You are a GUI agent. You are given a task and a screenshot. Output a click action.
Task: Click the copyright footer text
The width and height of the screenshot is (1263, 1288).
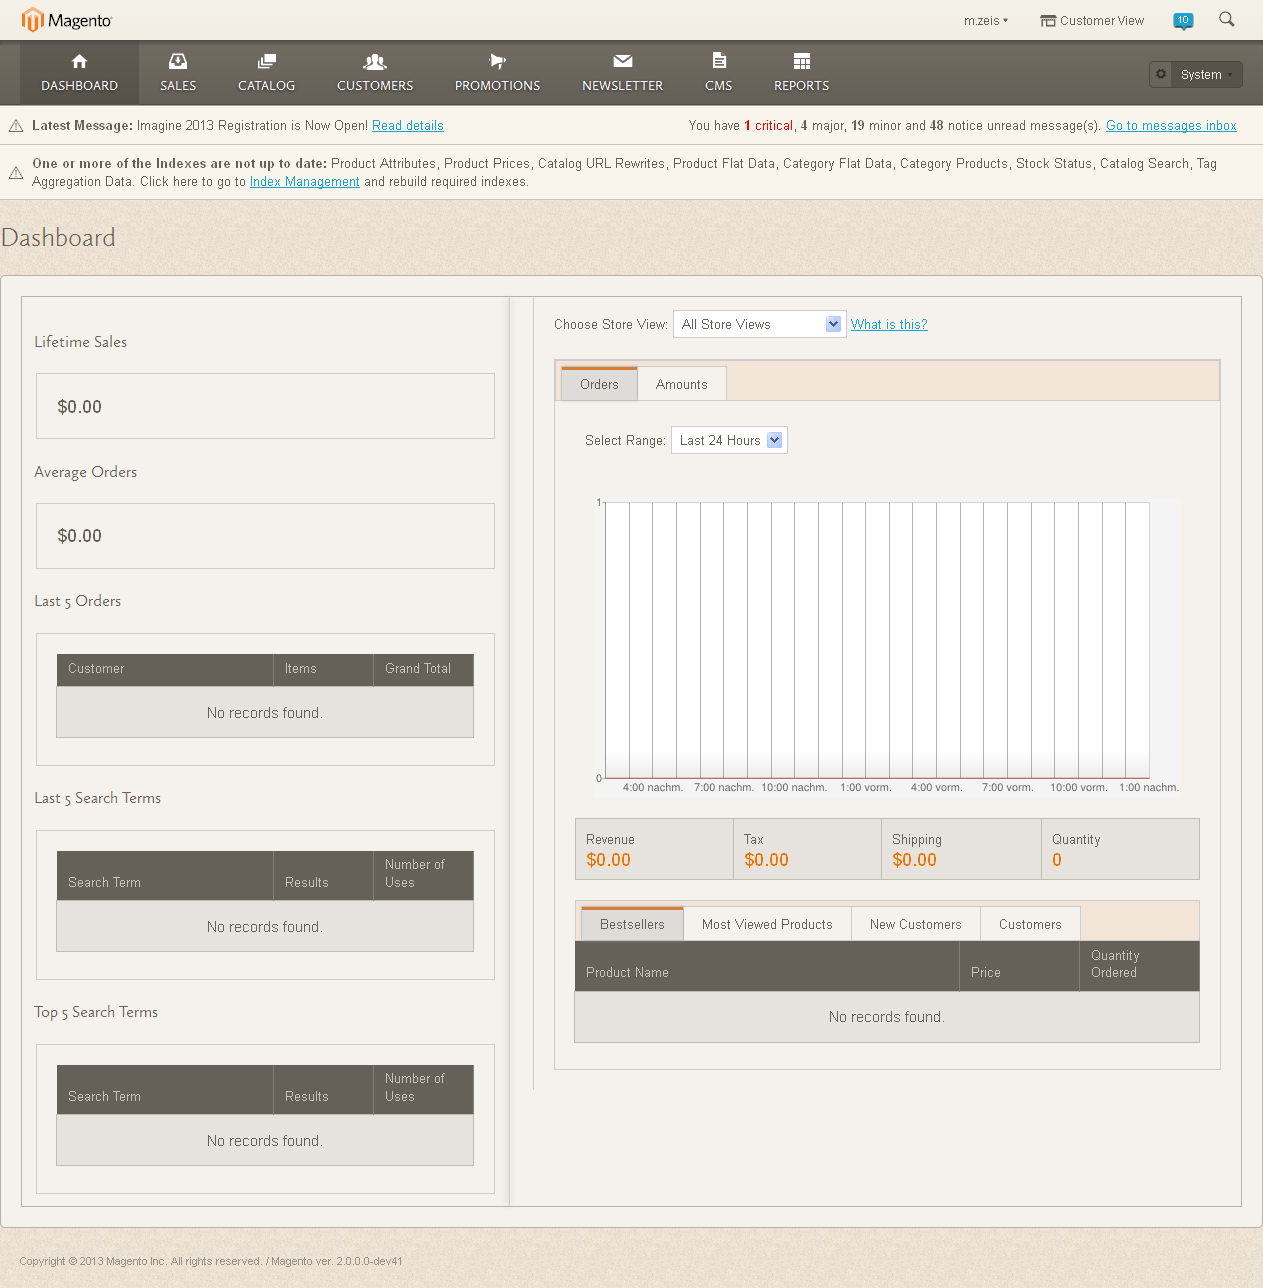coord(211,1261)
